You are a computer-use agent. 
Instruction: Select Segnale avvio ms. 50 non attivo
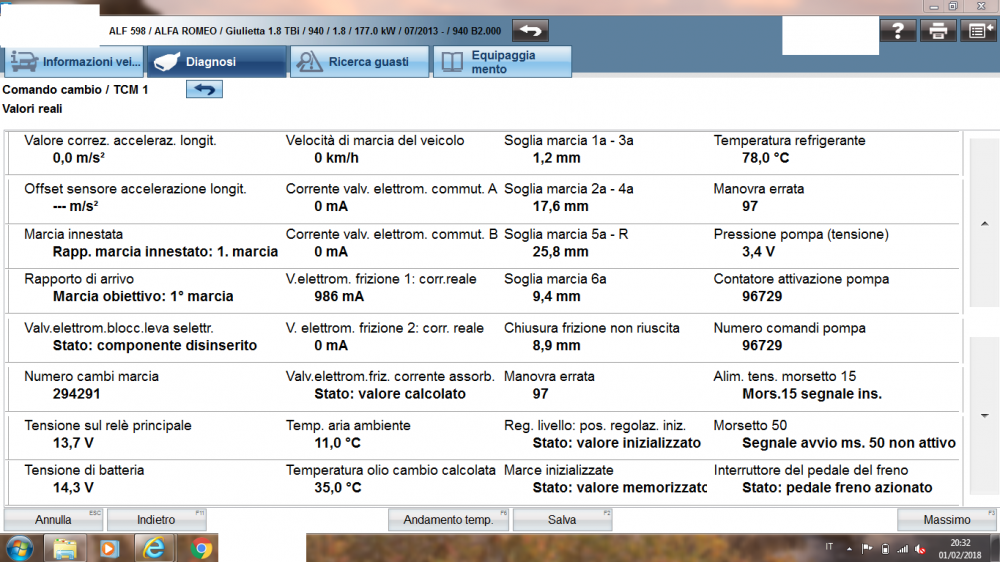click(x=849, y=443)
